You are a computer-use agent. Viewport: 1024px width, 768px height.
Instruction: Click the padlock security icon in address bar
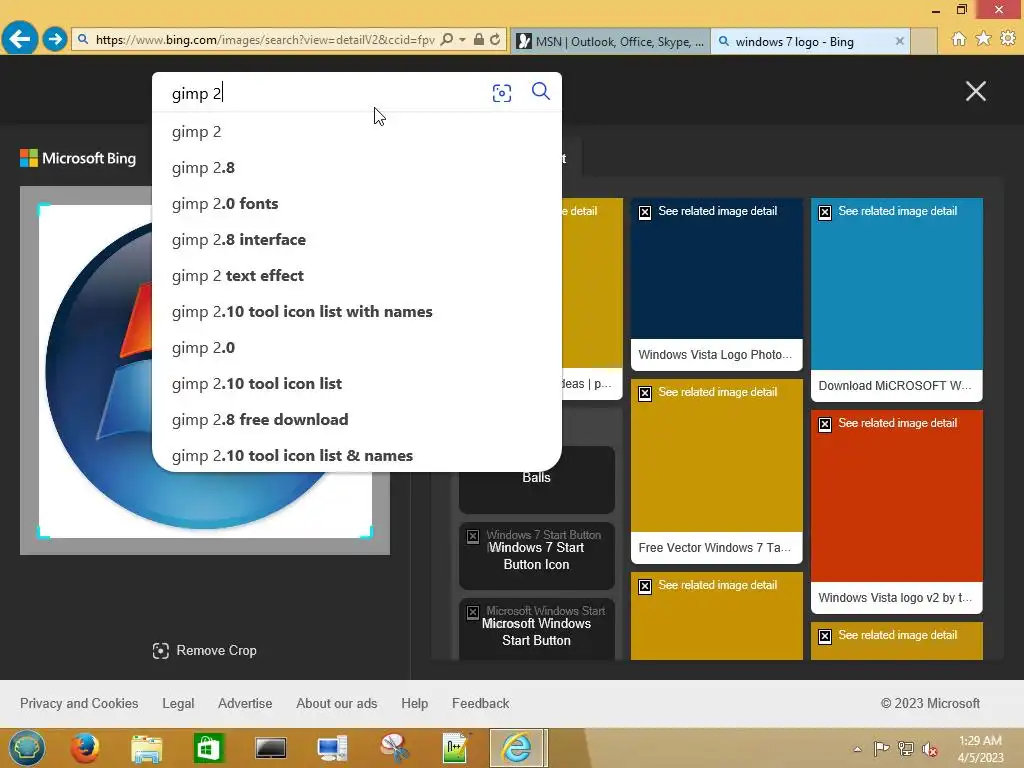[x=479, y=40]
